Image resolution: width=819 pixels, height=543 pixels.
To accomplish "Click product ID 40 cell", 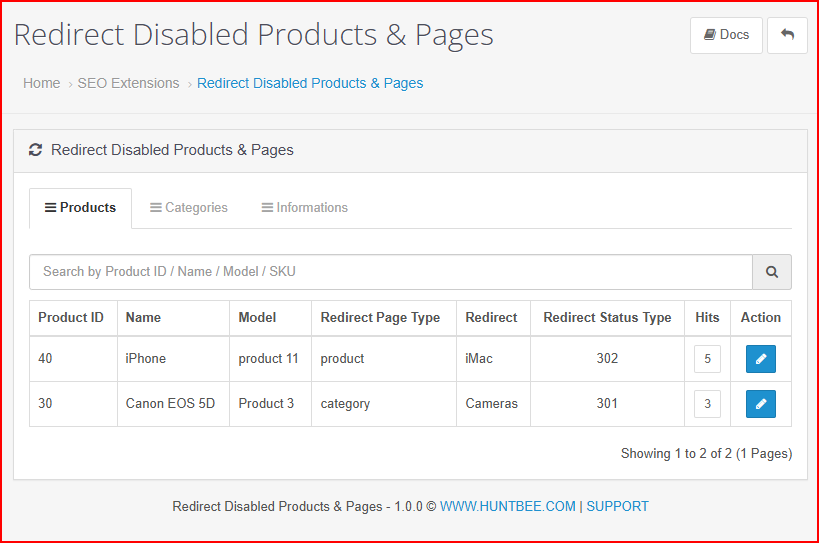I will click(73, 359).
